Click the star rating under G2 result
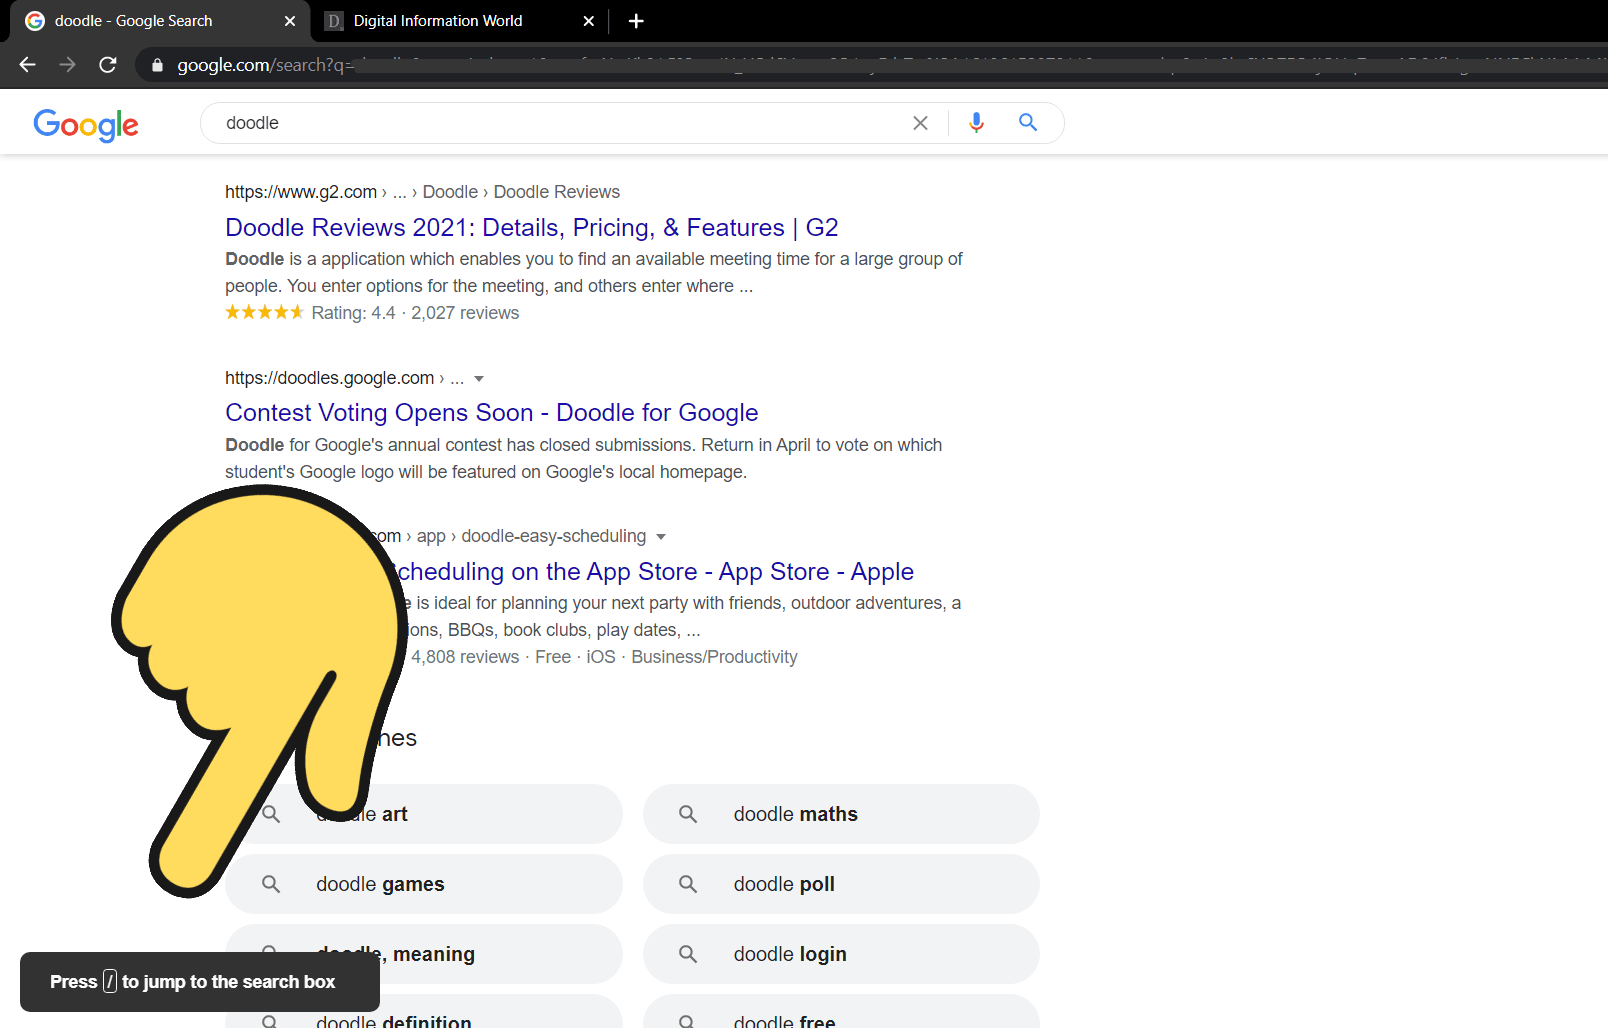1608x1028 pixels. click(264, 312)
